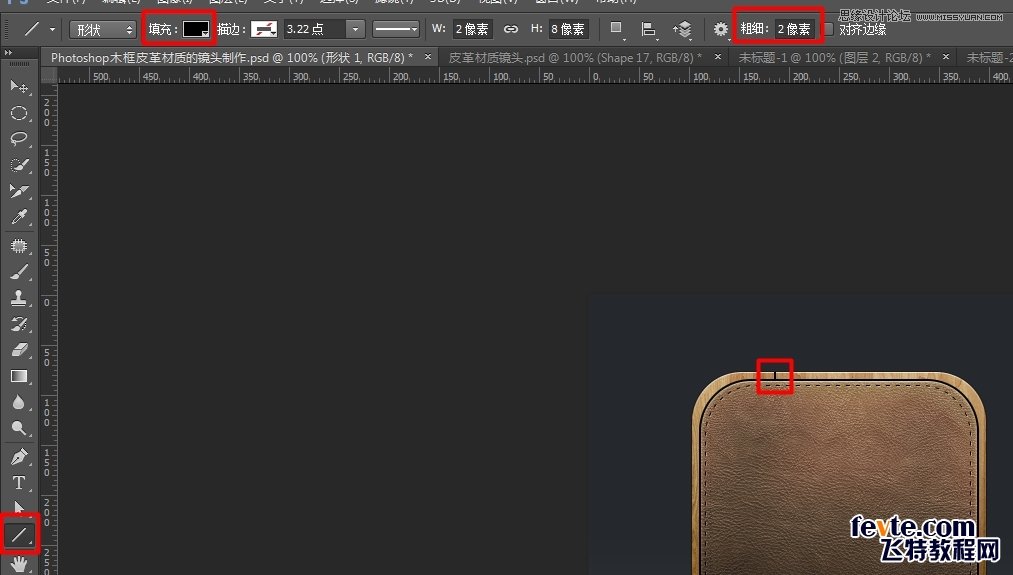Image resolution: width=1013 pixels, height=575 pixels.
Task: Click the 粗细 weight field
Action: point(794,29)
